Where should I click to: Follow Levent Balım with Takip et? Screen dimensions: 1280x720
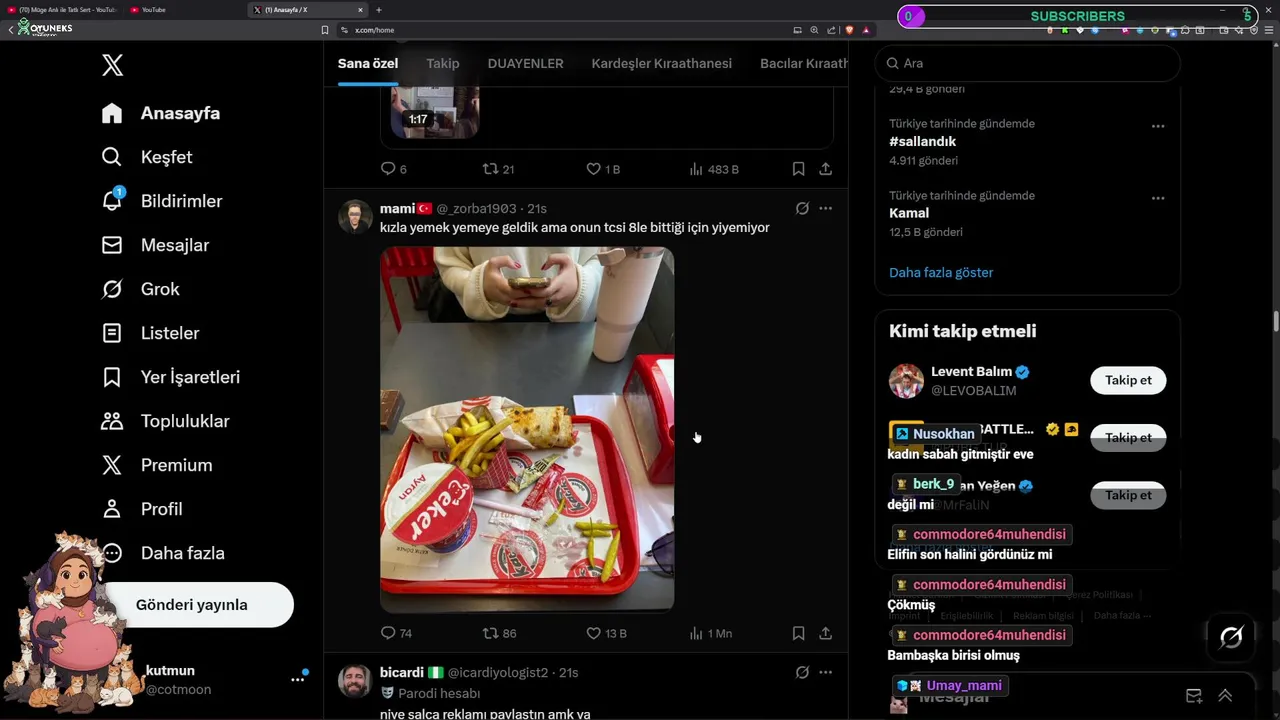point(1128,380)
